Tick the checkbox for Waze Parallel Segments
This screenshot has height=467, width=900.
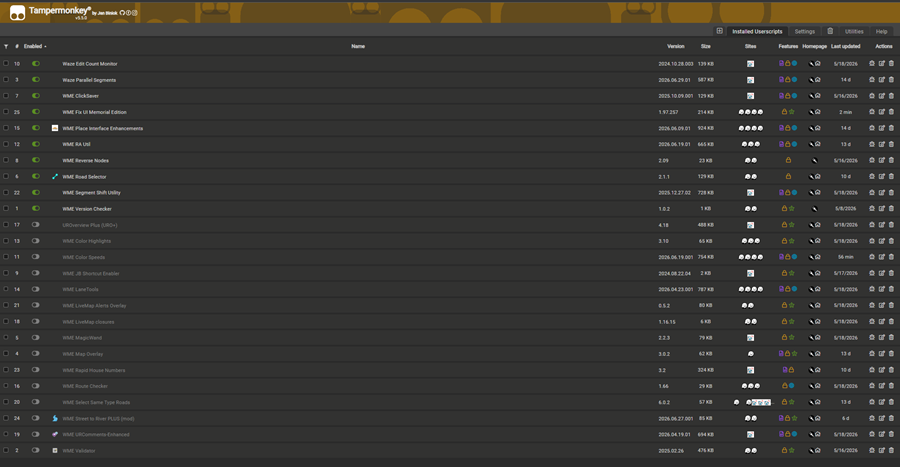coord(6,80)
